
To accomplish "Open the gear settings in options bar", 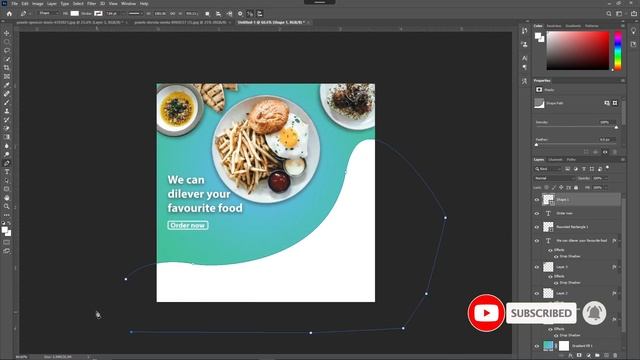I will 240,13.
